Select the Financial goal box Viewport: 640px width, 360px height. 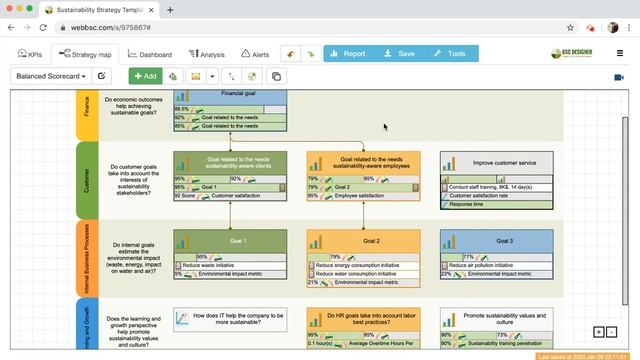coord(230,110)
